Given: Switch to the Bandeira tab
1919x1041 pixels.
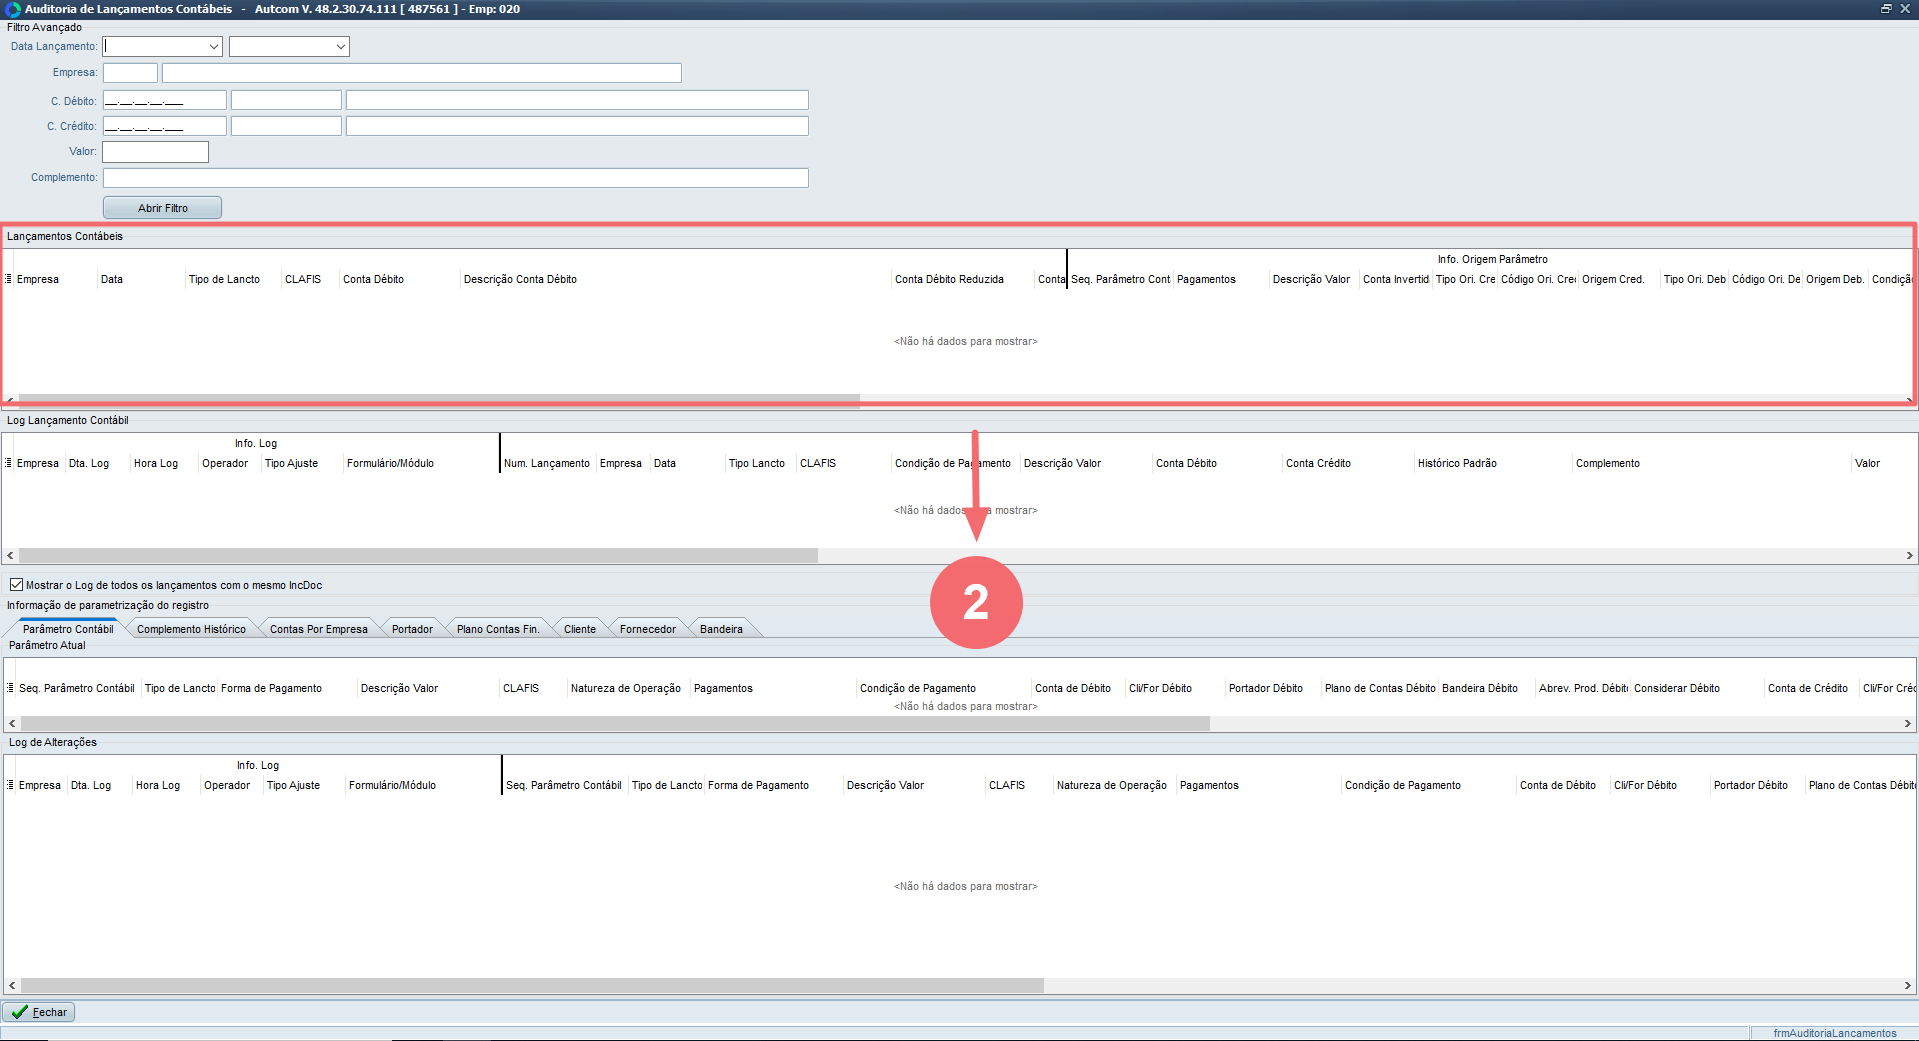Looking at the screenshot, I should click(721, 629).
